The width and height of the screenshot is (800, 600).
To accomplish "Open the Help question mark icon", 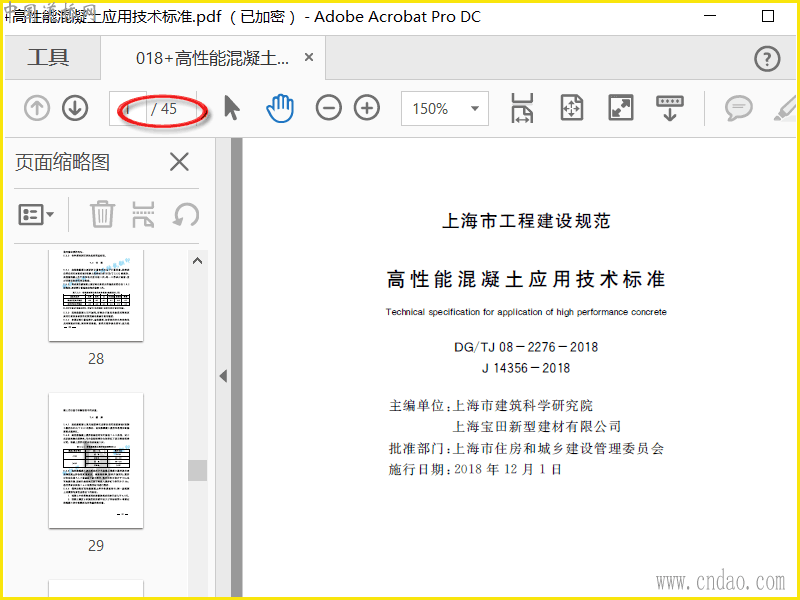I will click(x=767, y=59).
